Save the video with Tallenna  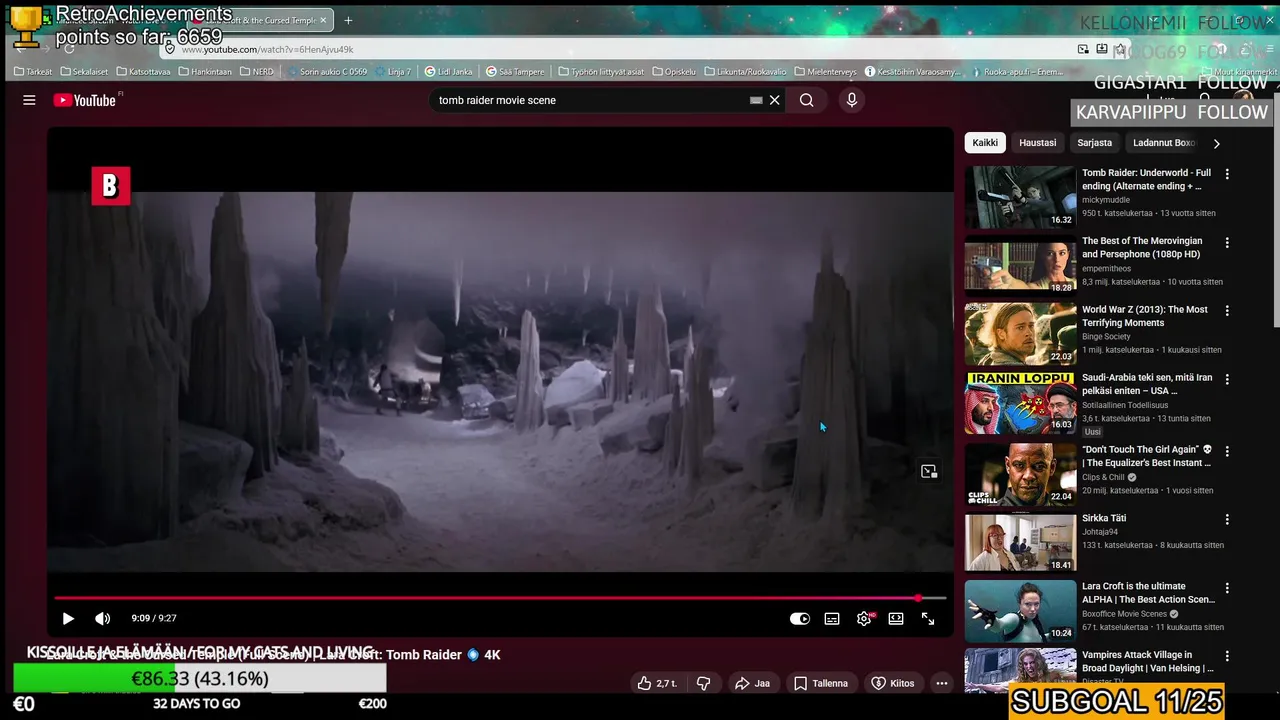[x=821, y=683]
